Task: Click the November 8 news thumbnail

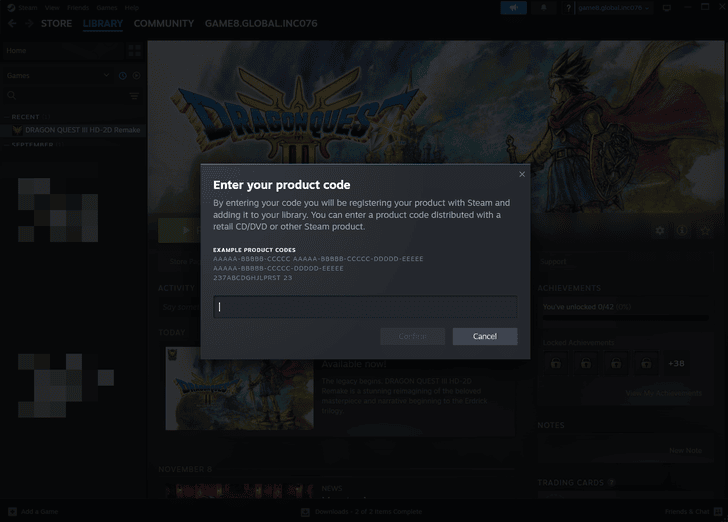Action: pyautogui.click(x=240, y=491)
